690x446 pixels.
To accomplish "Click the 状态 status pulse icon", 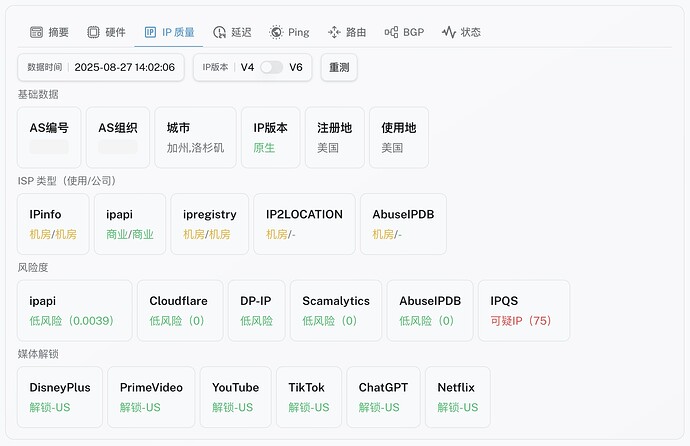I will (x=449, y=32).
